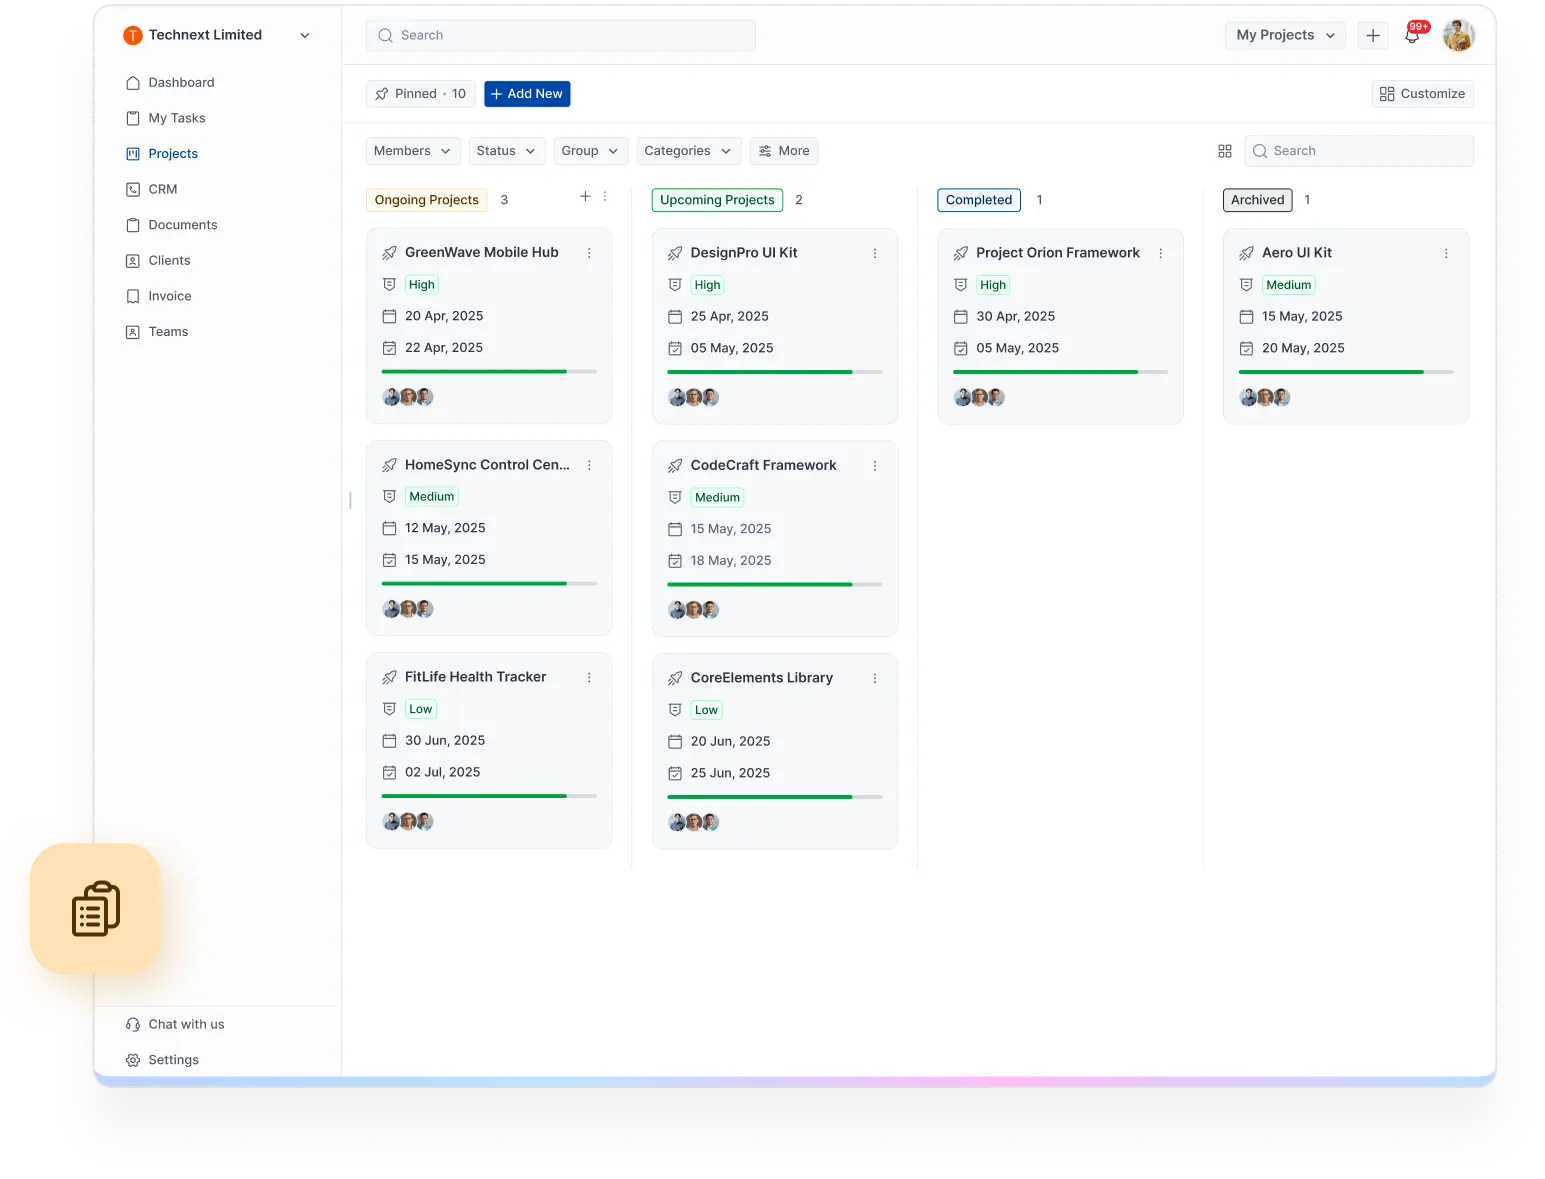Open the CoreElements Library project title

click(x=762, y=678)
